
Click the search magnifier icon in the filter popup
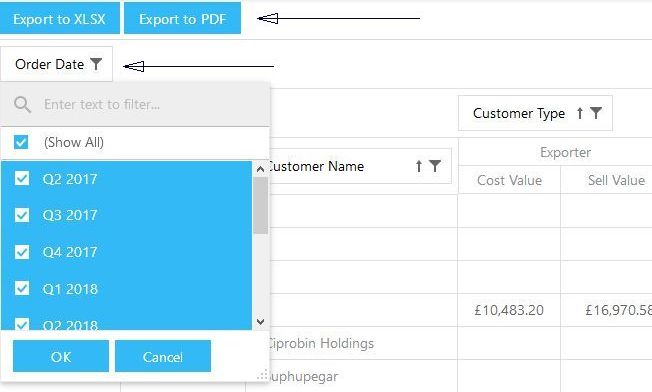click(x=22, y=105)
